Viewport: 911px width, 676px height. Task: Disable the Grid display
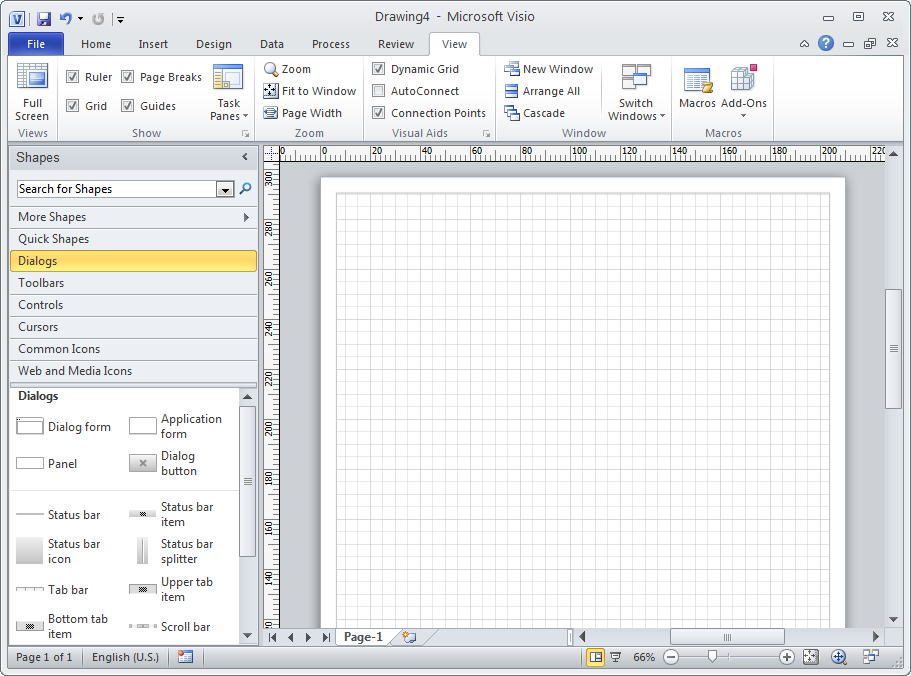point(74,105)
